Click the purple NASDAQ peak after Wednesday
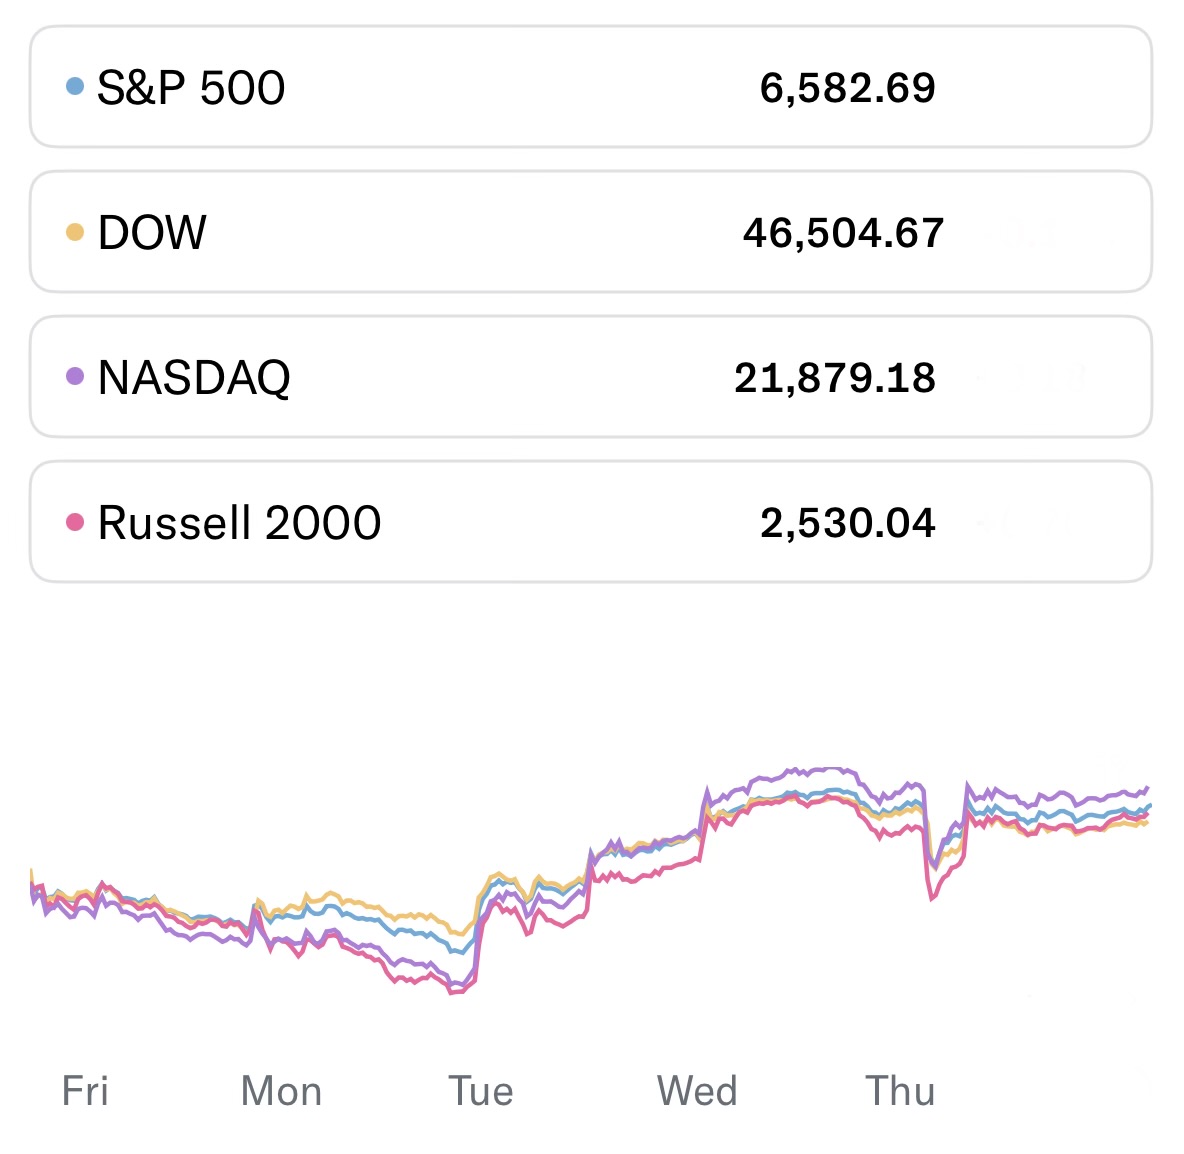The image size is (1184, 1154). [830, 769]
